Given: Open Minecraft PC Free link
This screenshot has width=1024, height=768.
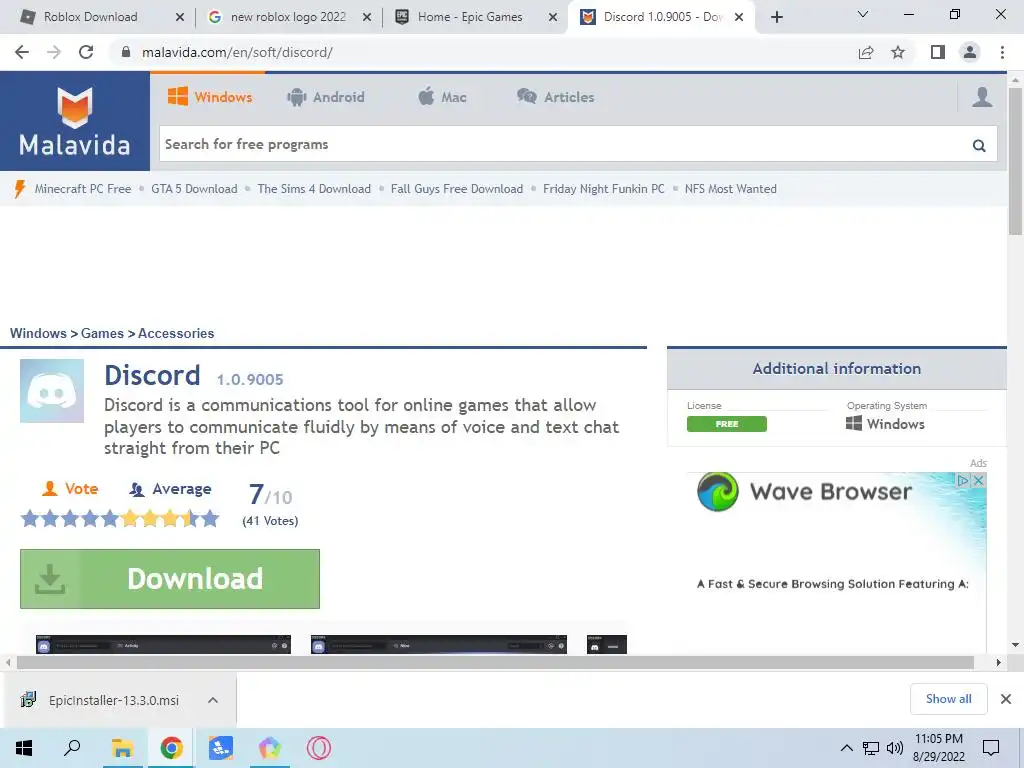Looking at the screenshot, I should coord(83,189).
